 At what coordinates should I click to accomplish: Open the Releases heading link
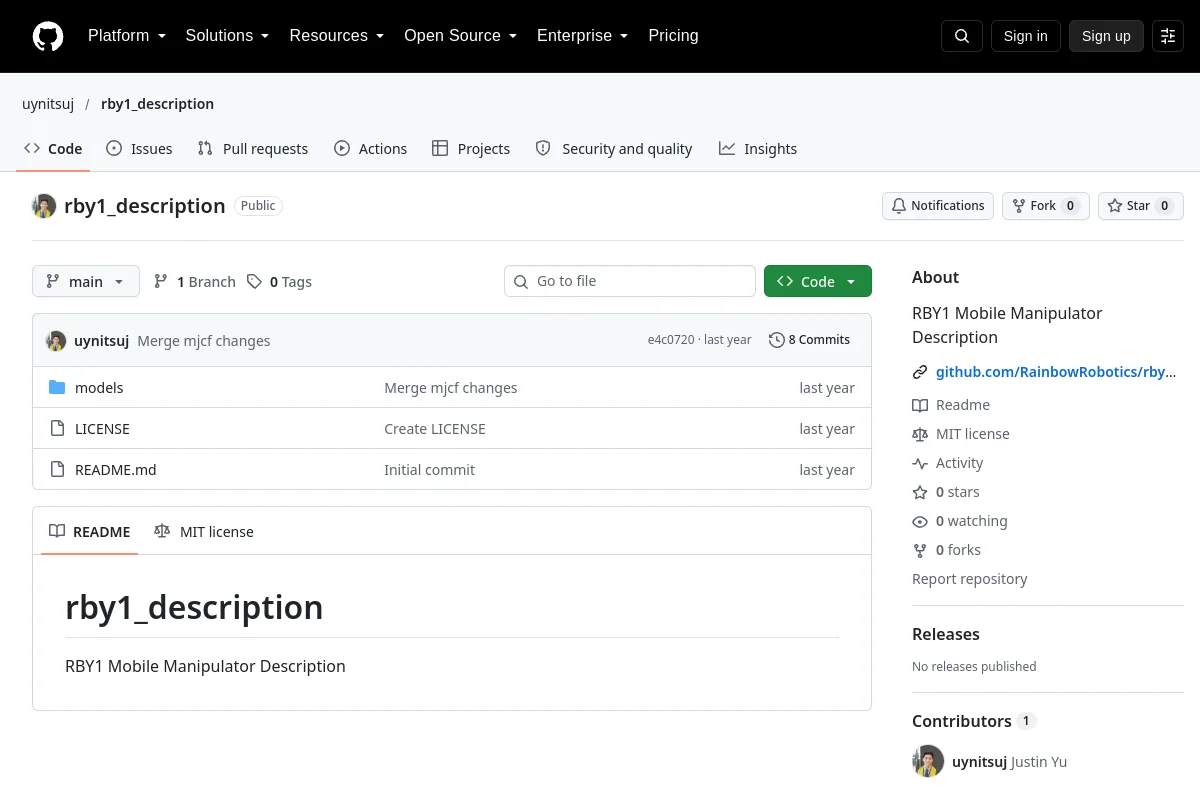coord(946,634)
